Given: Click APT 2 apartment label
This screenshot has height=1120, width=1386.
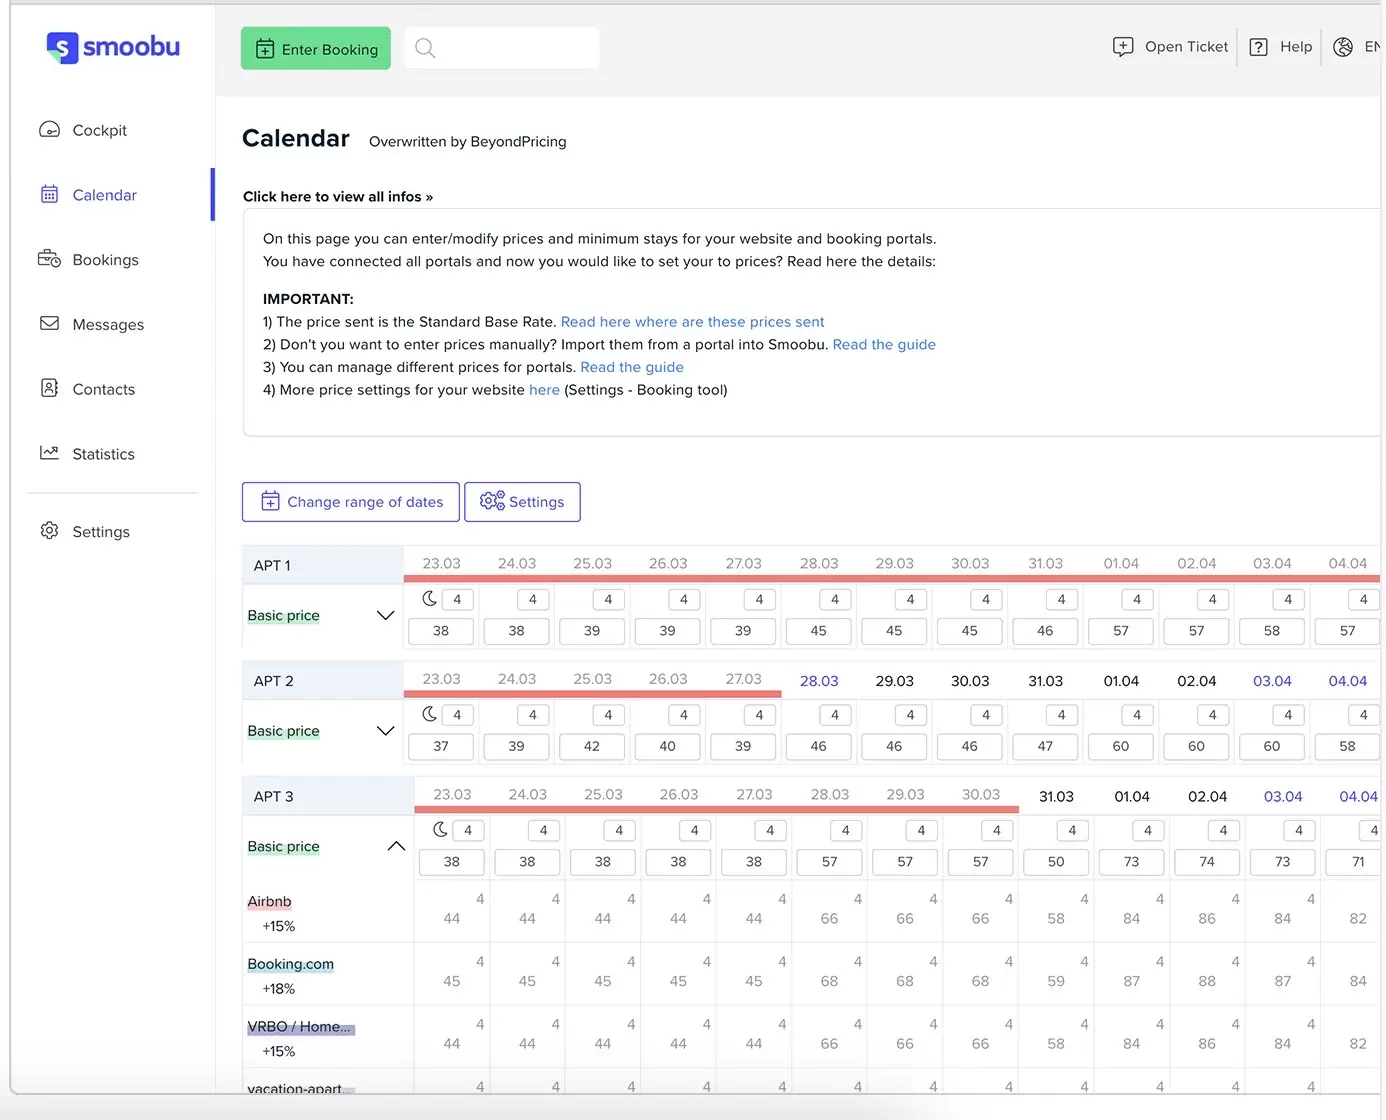Looking at the screenshot, I should 273,681.
